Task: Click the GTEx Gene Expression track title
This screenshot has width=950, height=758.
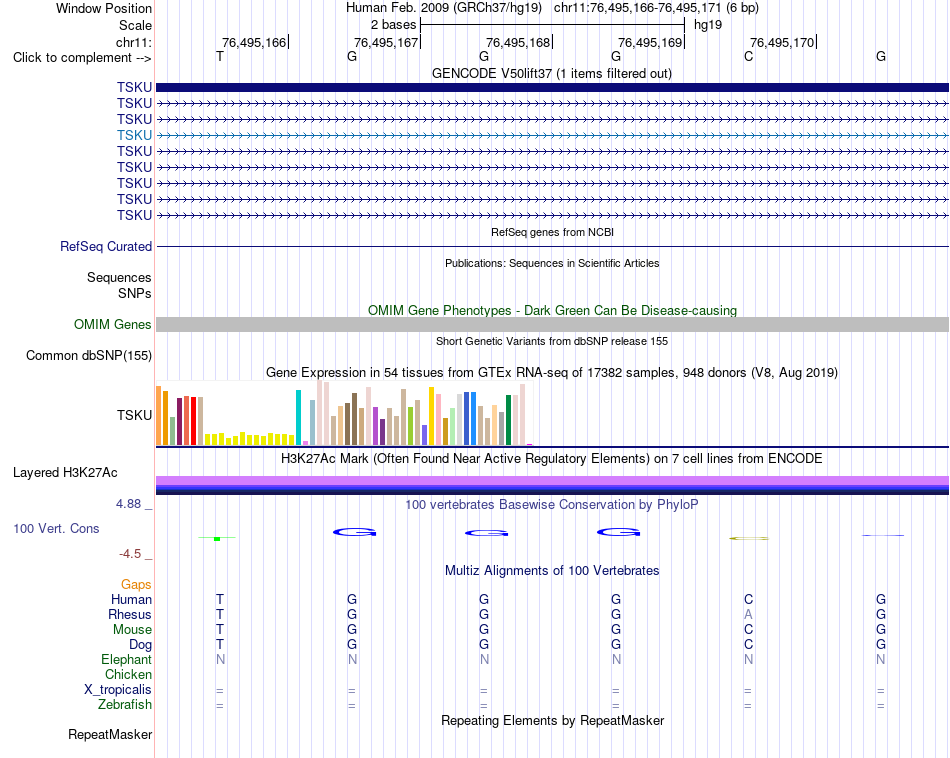Action: click(x=552, y=373)
